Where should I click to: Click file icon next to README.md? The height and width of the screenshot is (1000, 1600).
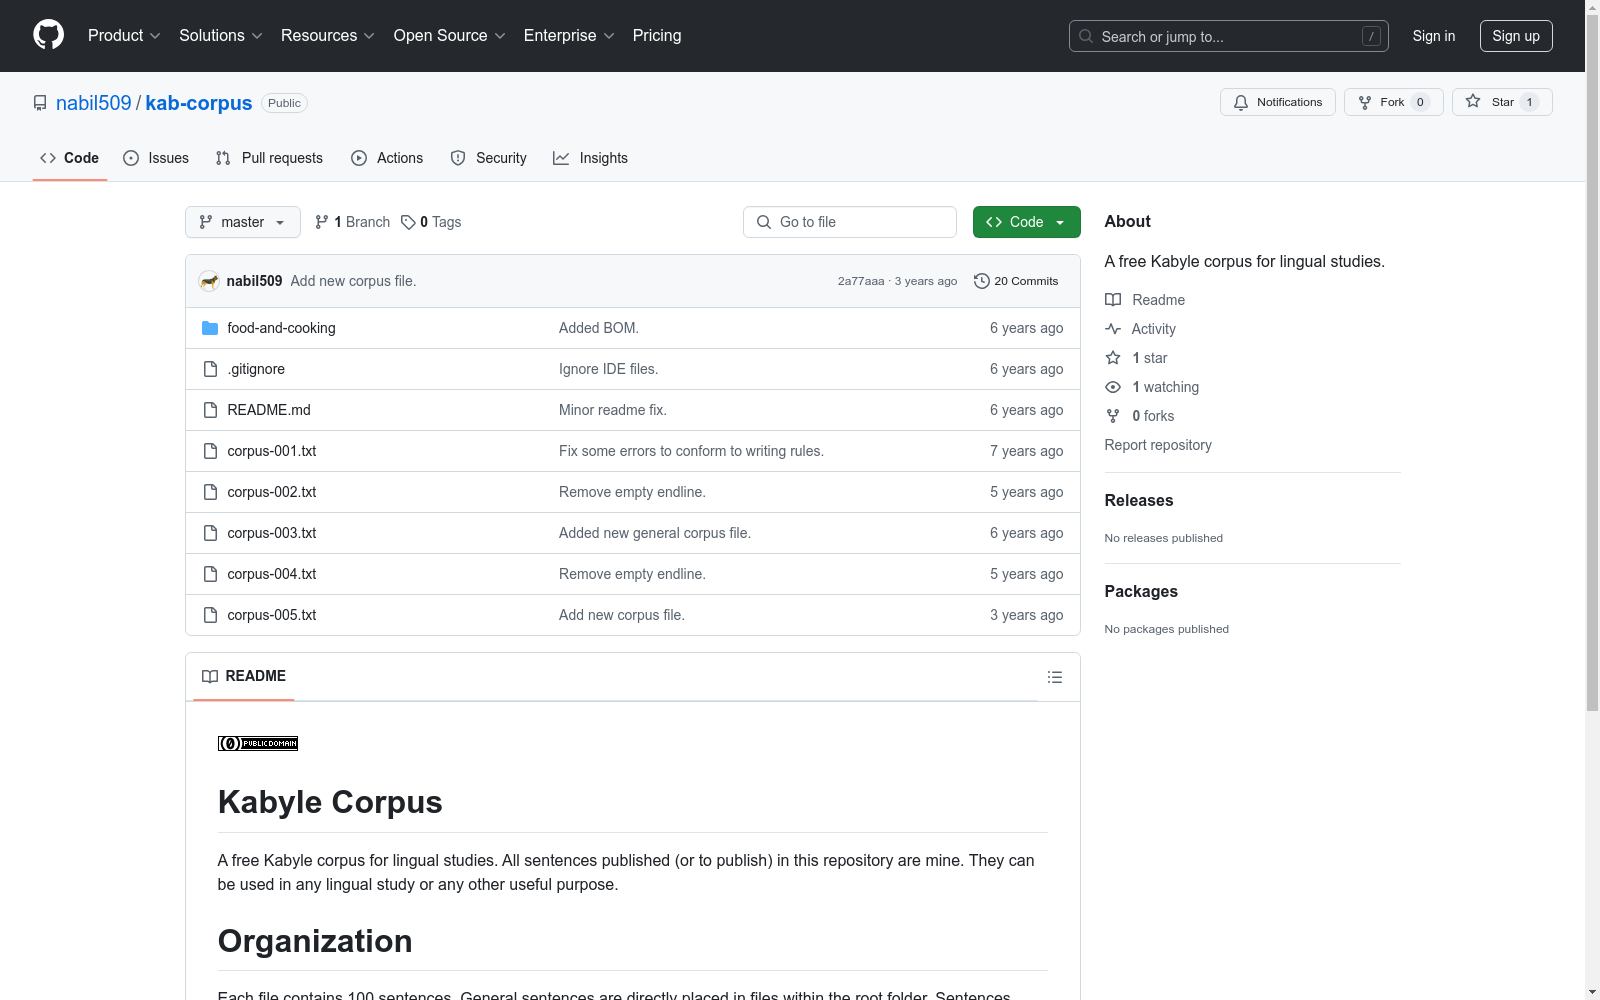[x=210, y=410]
